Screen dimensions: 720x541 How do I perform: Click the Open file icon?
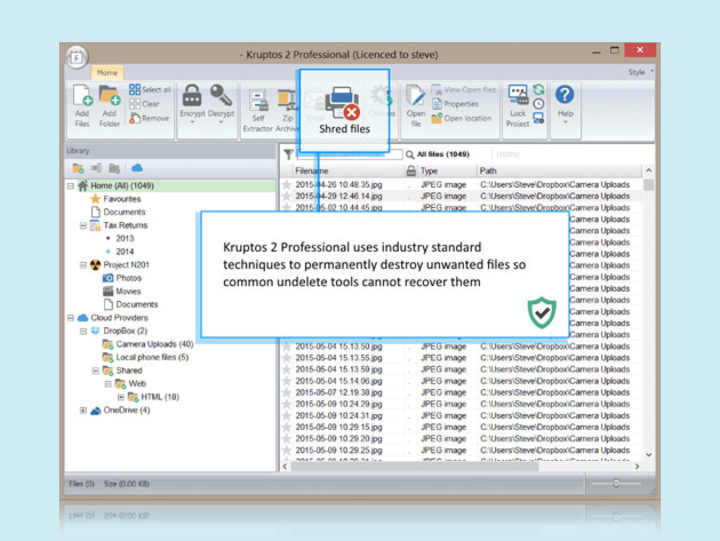click(416, 98)
